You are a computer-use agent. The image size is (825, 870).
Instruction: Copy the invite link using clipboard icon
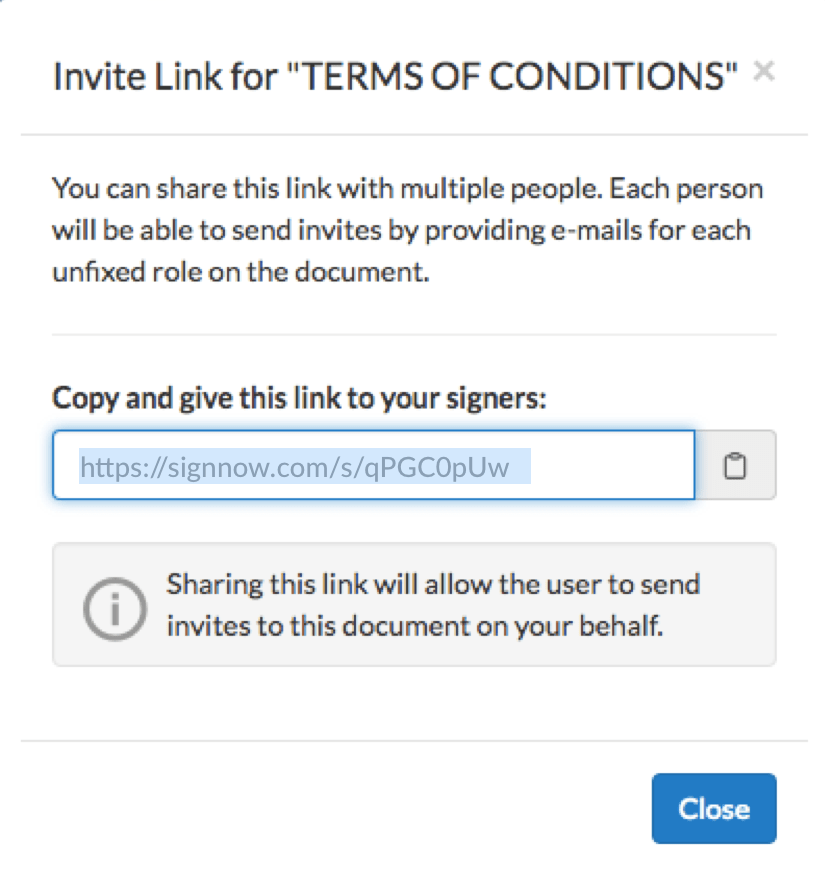(x=735, y=465)
